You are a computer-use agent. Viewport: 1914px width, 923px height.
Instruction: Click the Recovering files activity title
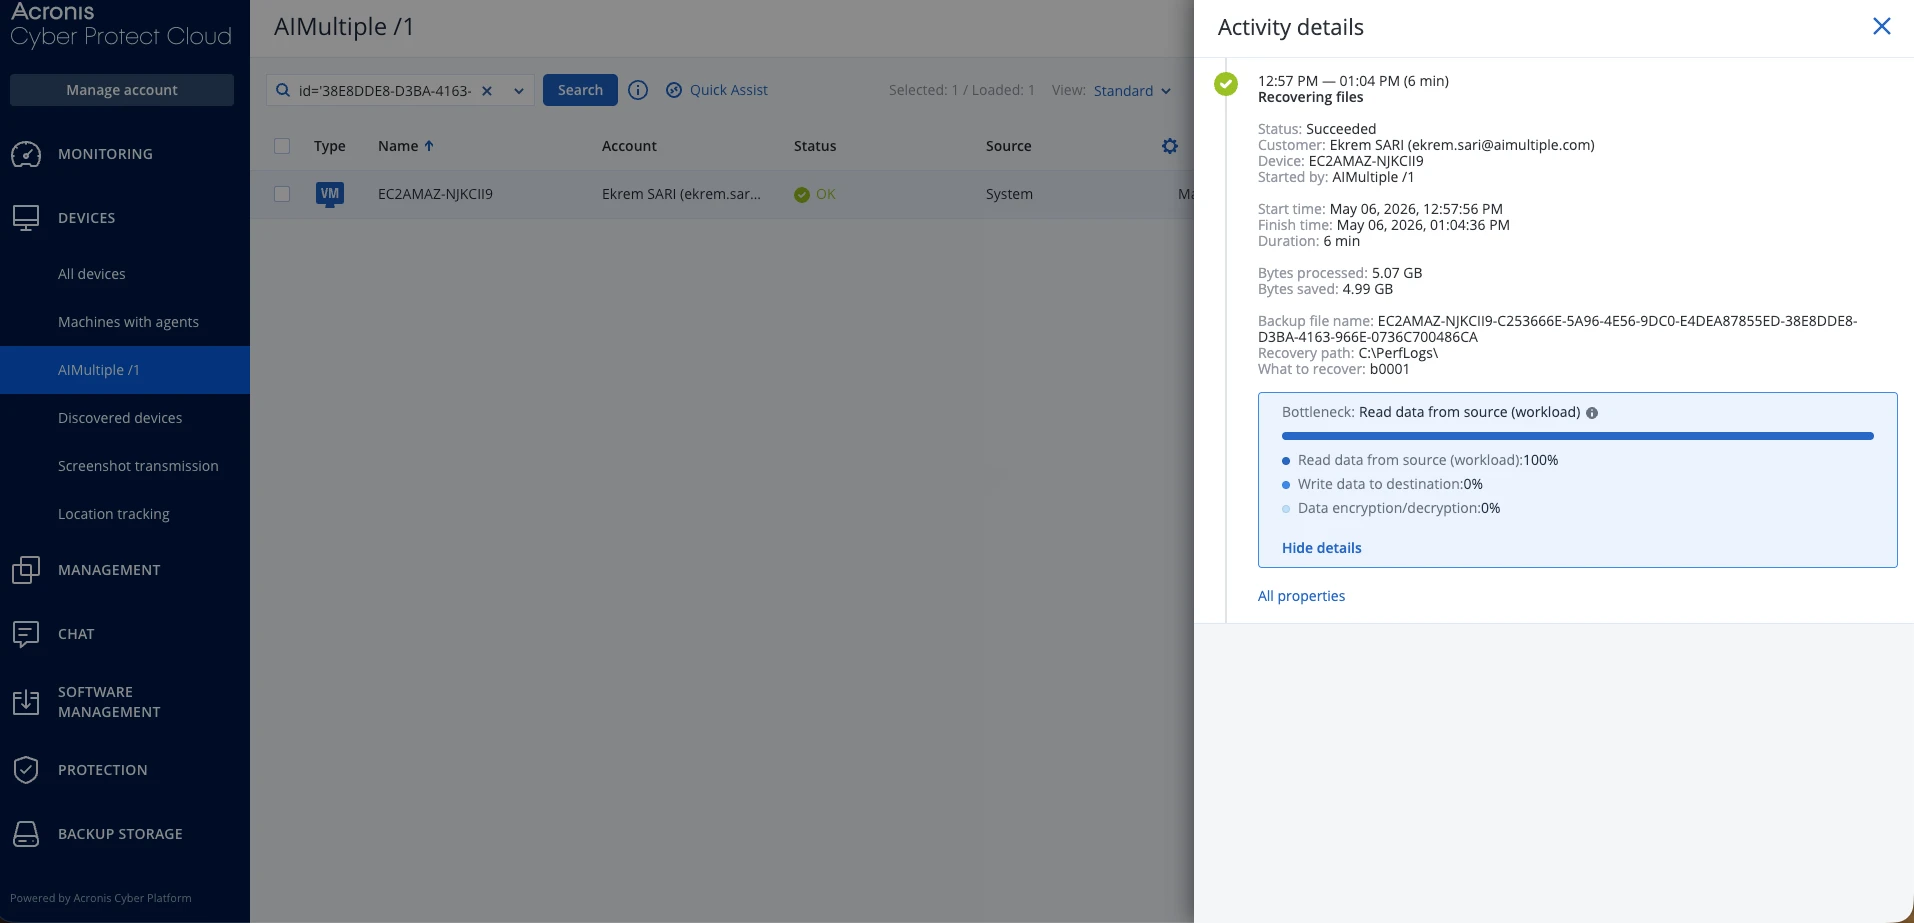point(1310,97)
